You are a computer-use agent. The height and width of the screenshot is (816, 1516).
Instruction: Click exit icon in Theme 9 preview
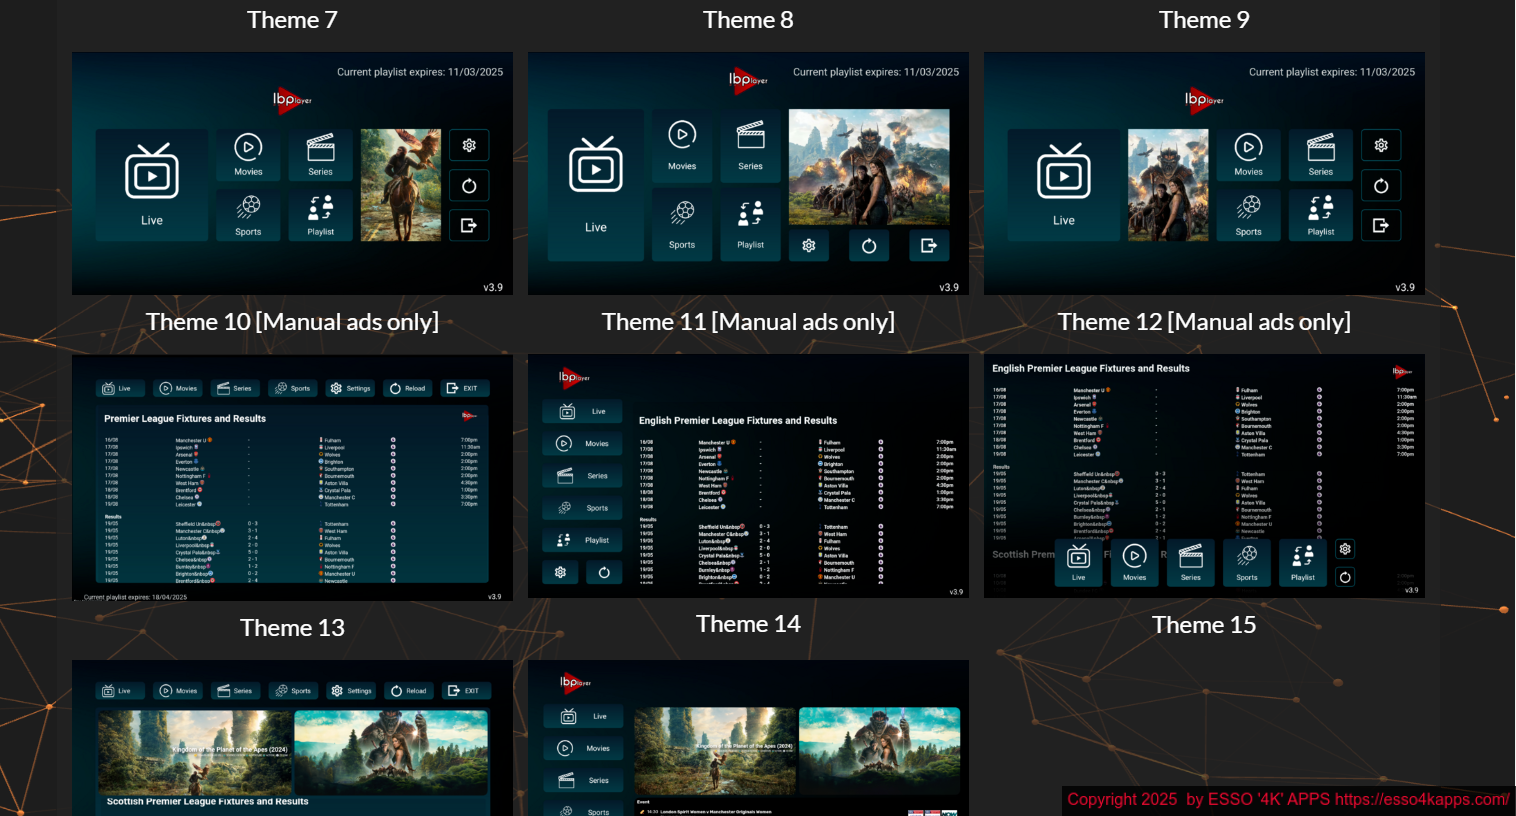1381,225
